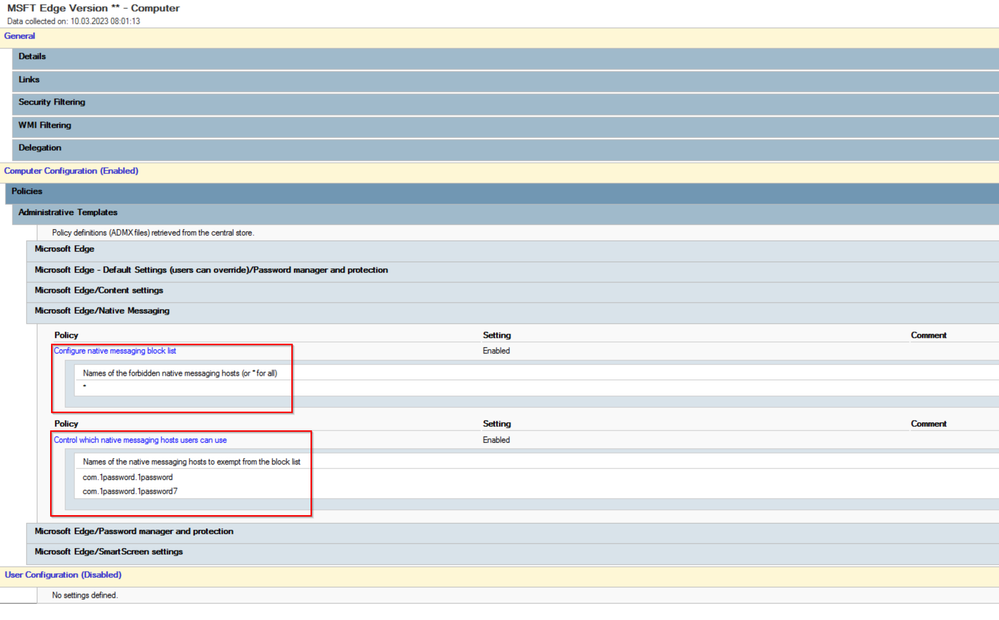Screen dimensions: 999x620
Task: Expand the Details section
Action: tap(32, 57)
